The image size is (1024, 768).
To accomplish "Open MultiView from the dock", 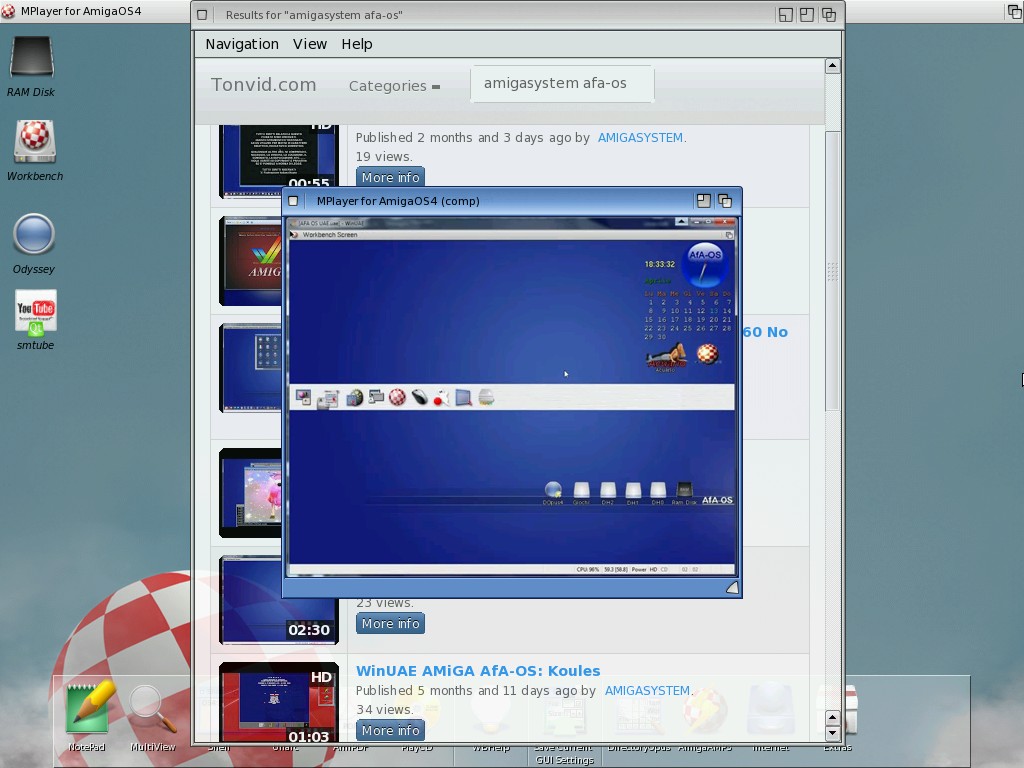I will pyautogui.click(x=153, y=710).
